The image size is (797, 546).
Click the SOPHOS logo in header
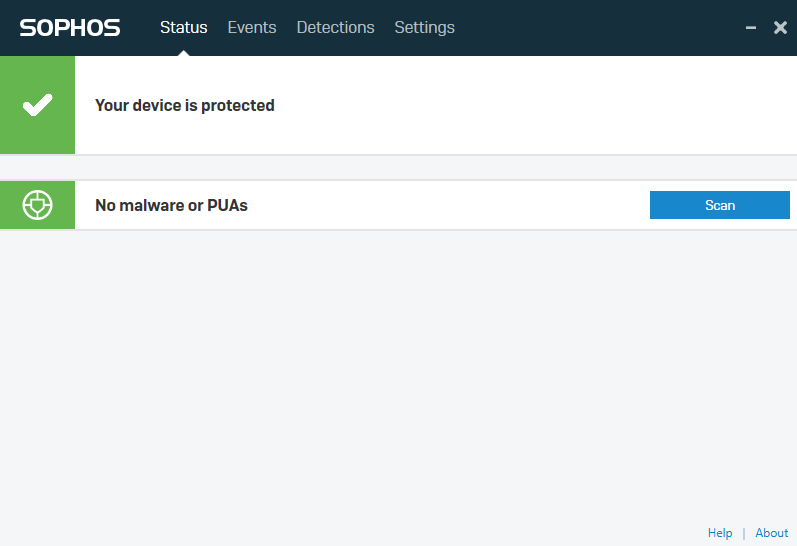pos(70,28)
